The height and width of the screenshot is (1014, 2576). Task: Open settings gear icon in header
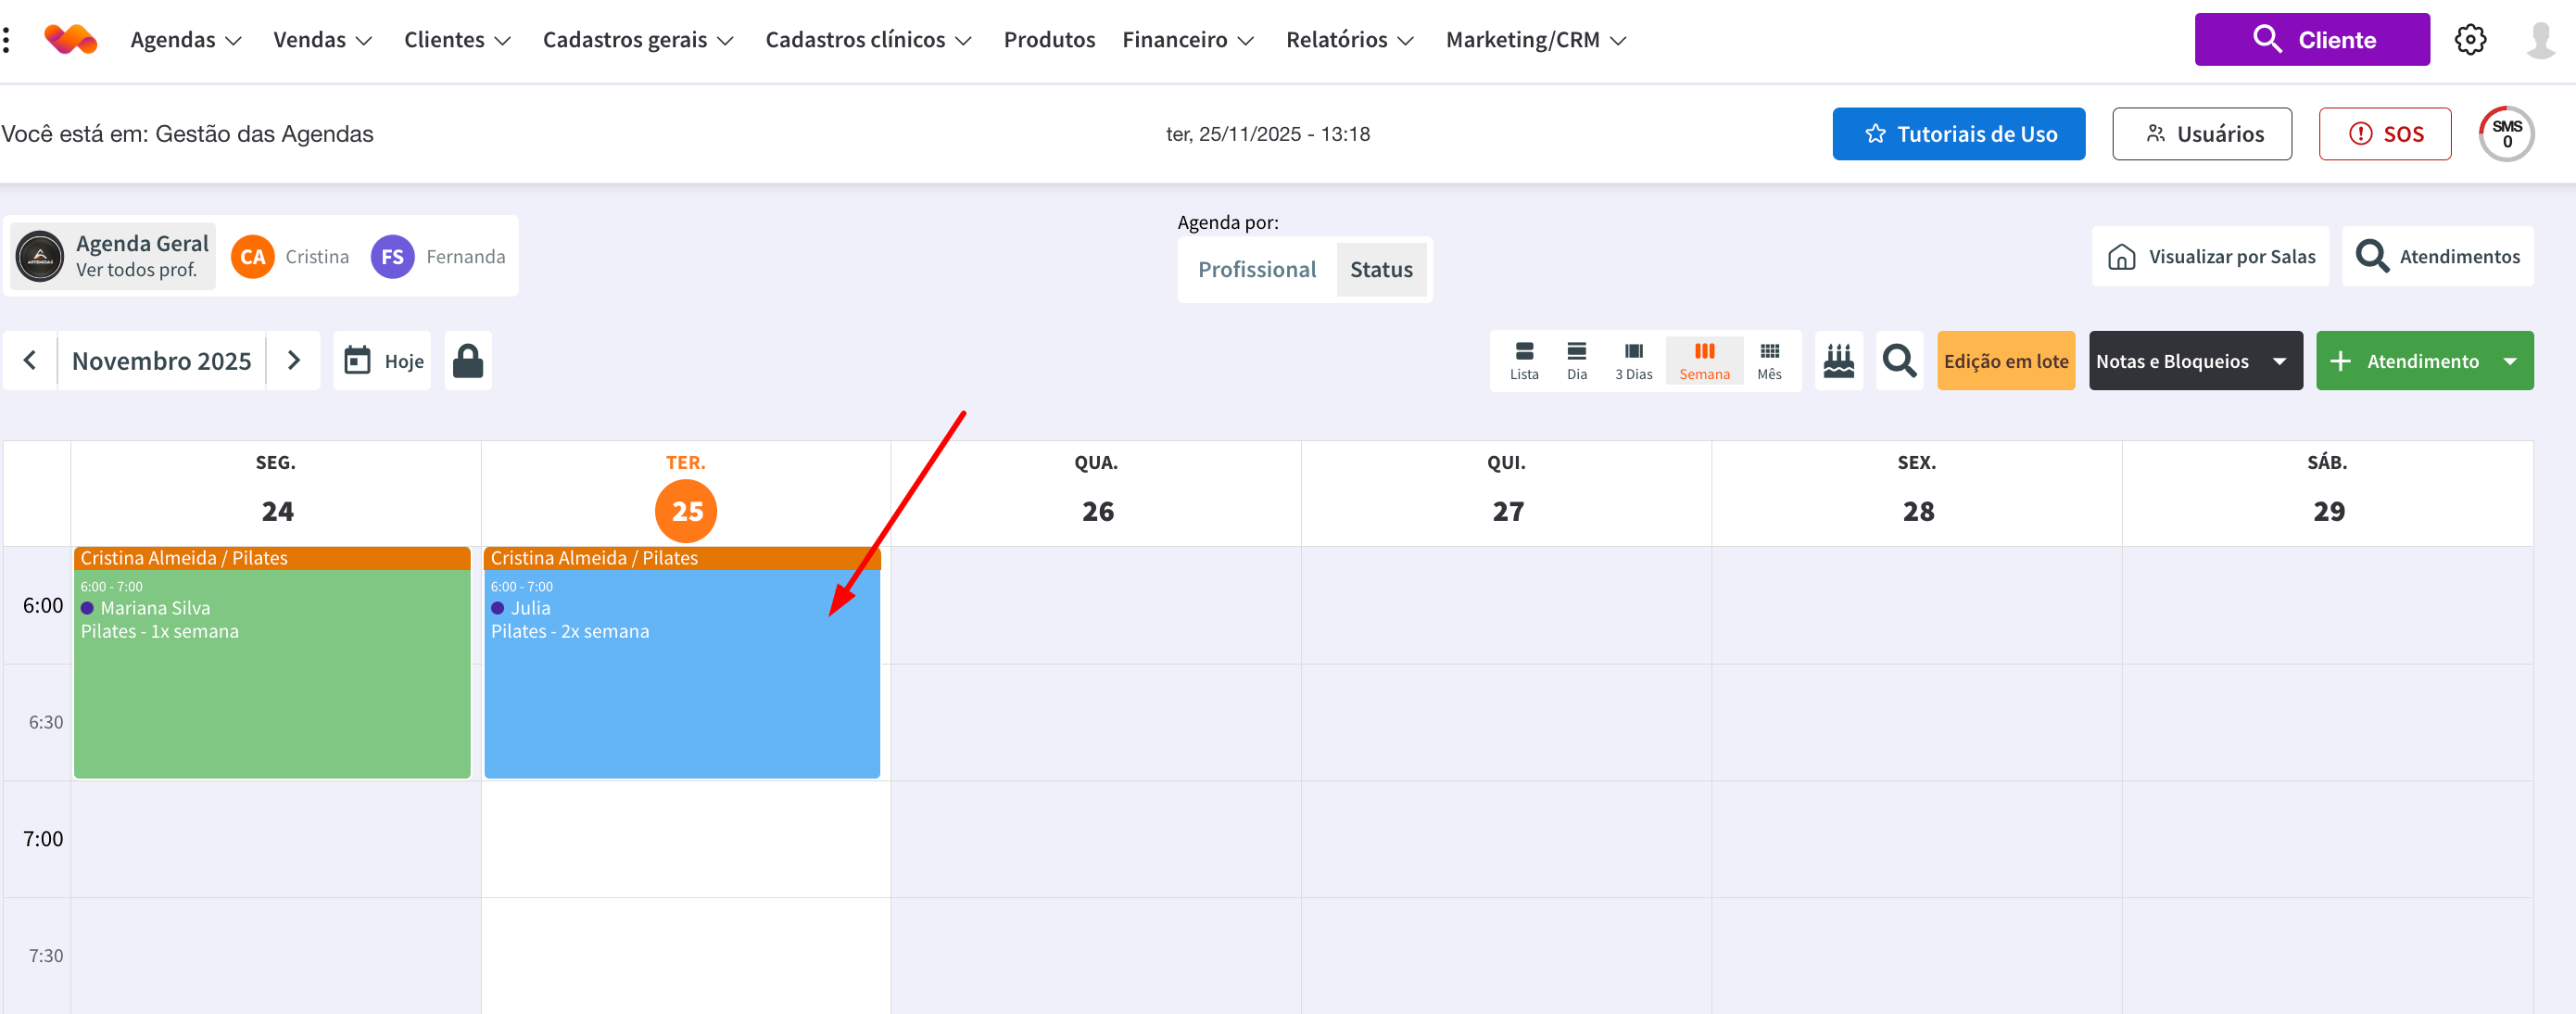2470,40
